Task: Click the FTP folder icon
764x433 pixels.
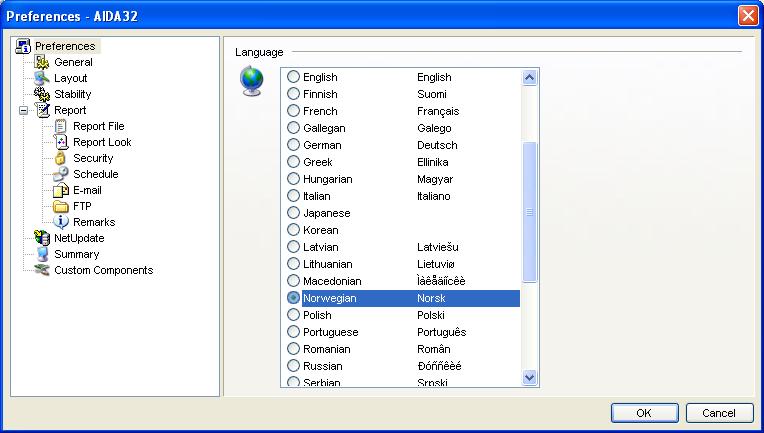Action: pos(61,207)
